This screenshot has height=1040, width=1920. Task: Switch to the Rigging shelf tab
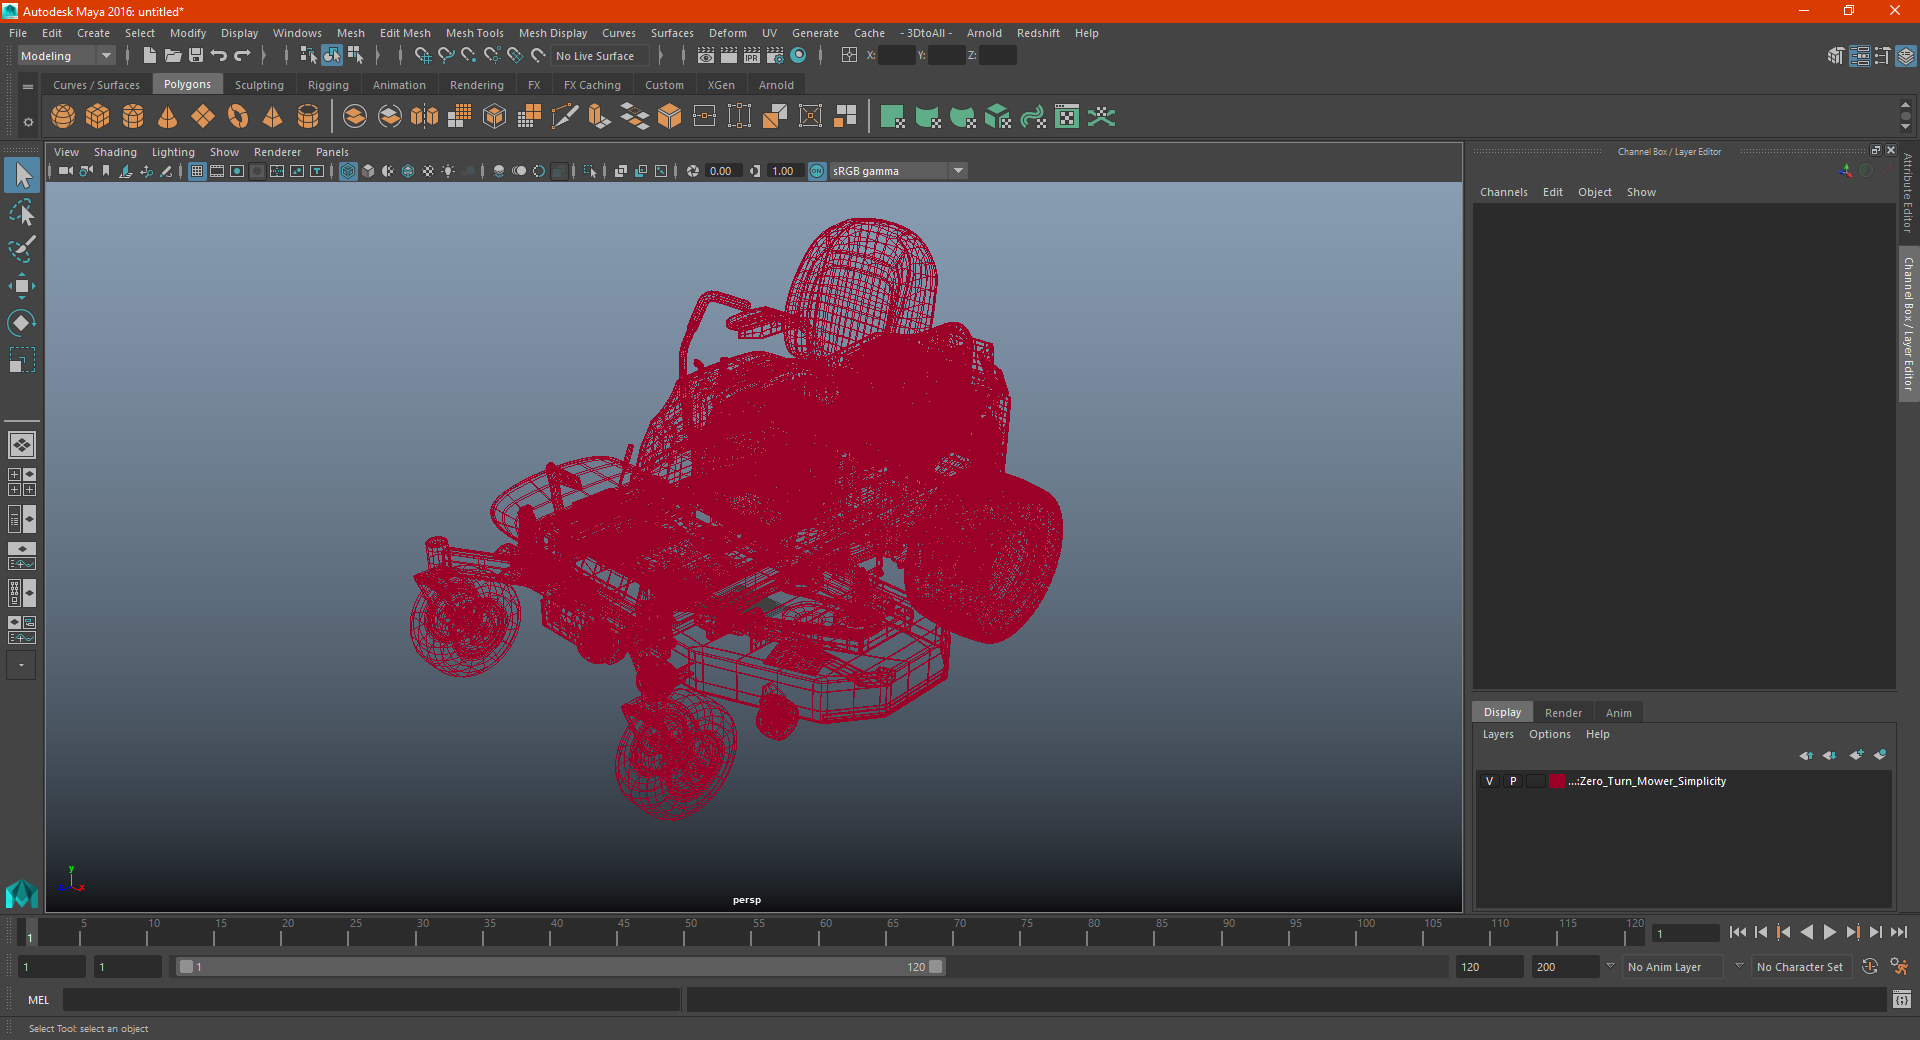pos(328,85)
